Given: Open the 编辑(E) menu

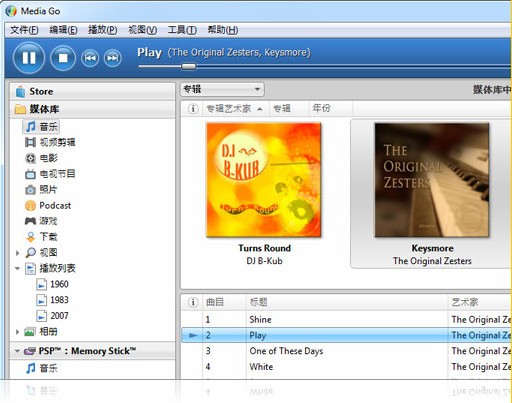Looking at the screenshot, I should coord(63,30).
